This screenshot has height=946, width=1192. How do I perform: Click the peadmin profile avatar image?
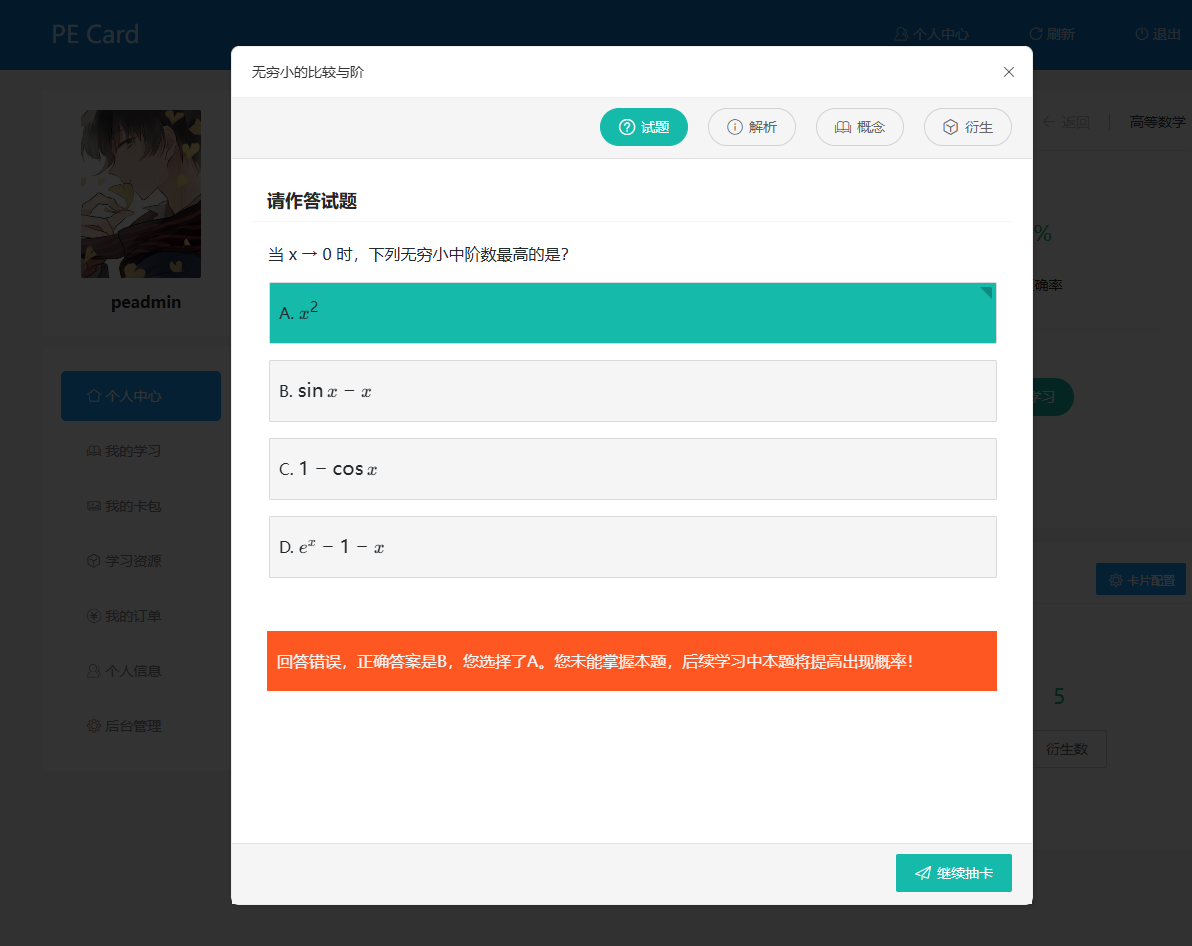(x=141, y=194)
